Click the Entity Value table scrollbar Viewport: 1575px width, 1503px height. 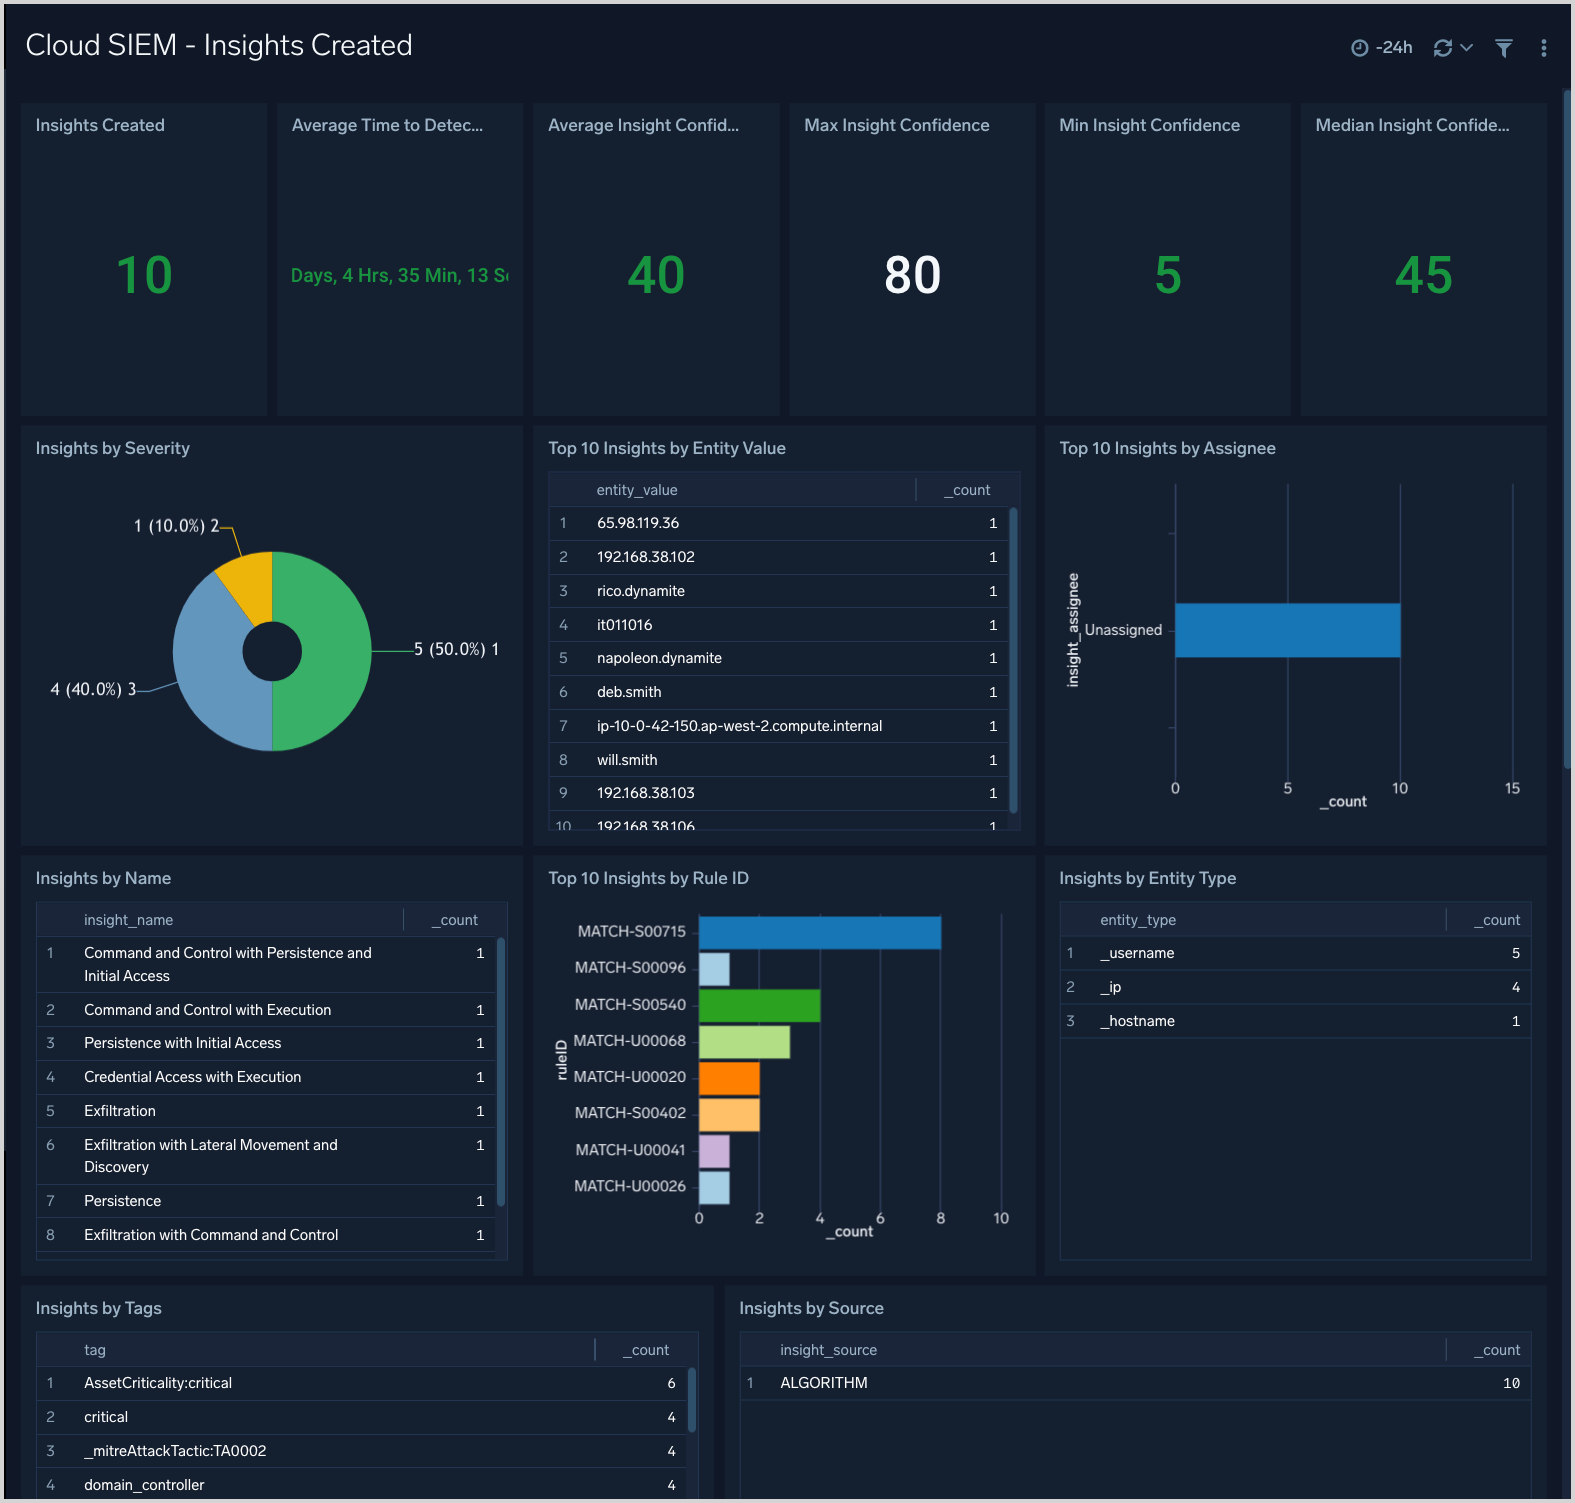(x=1013, y=660)
